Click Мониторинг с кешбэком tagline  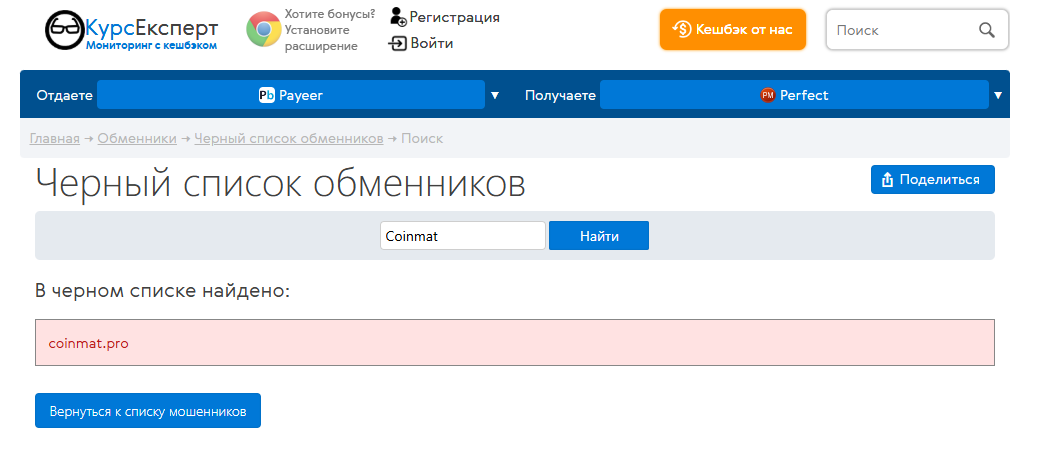(151, 46)
